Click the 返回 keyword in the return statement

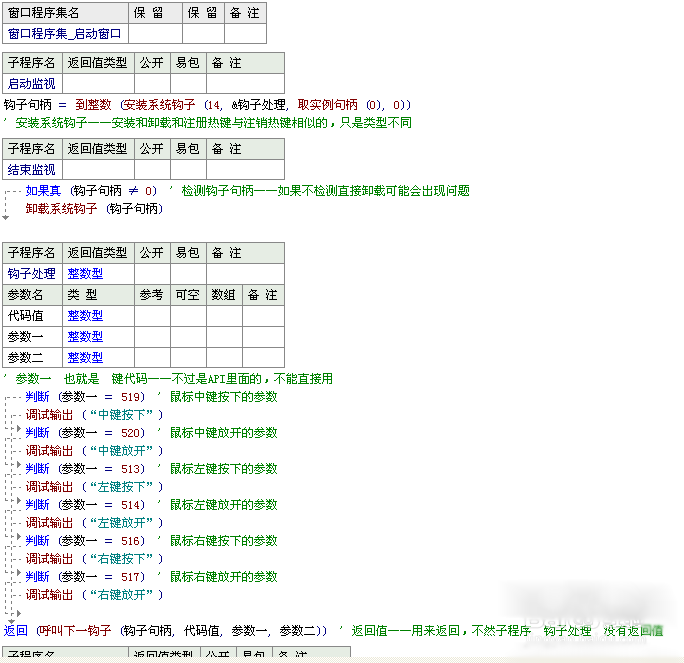coord(16,630)
